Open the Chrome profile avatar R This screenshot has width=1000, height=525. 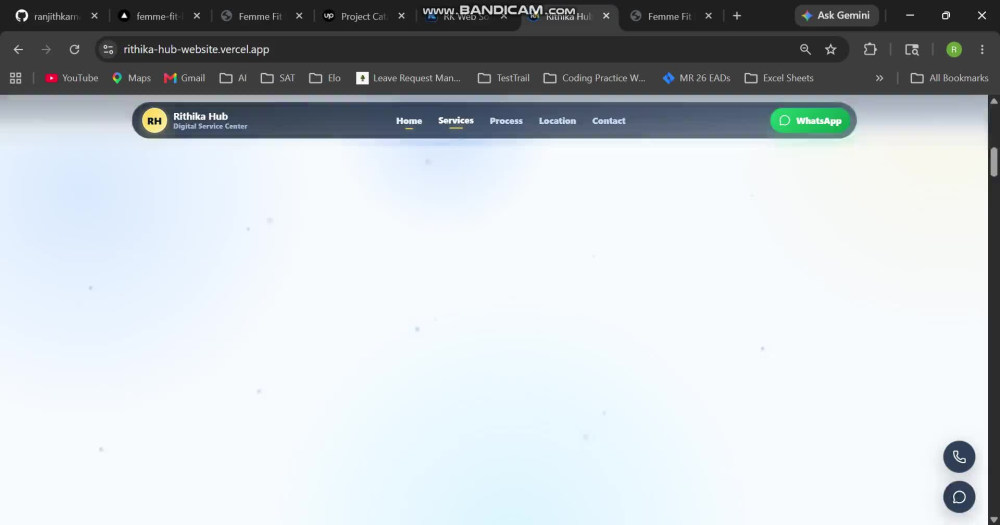point(953,49)
